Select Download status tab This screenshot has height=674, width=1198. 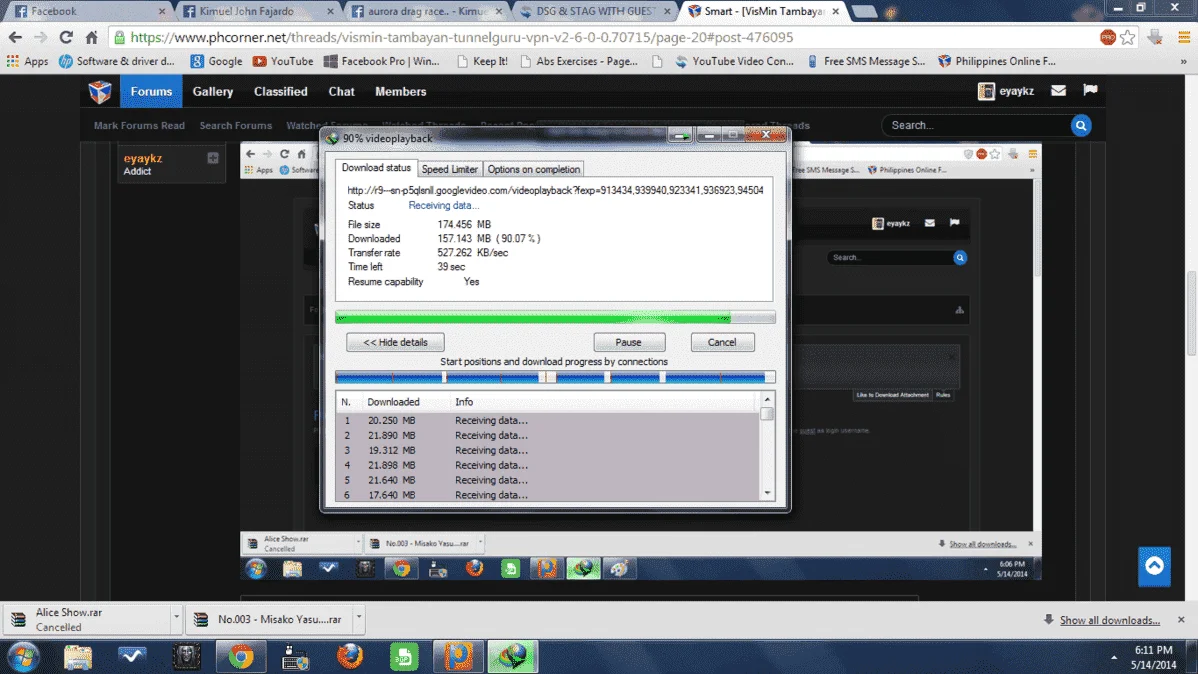[376, 168]
